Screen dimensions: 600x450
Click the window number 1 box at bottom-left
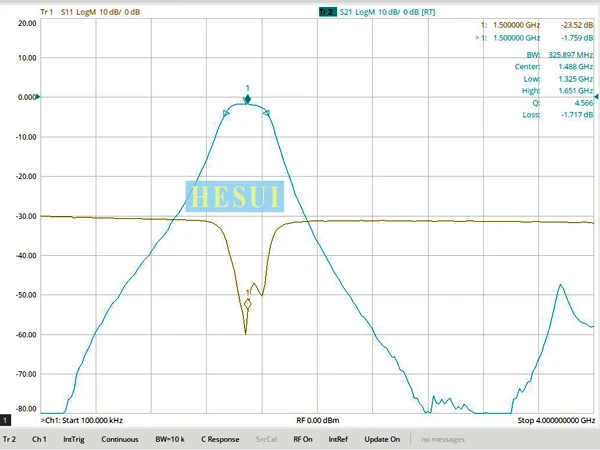pyautogui.click(x=5, y=421)
